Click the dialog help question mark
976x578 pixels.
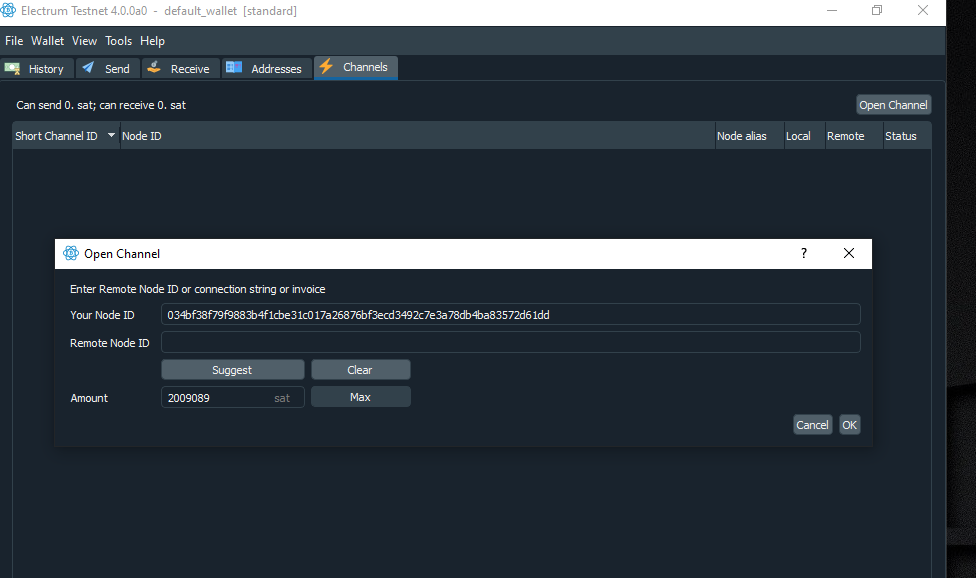(804, 253)
